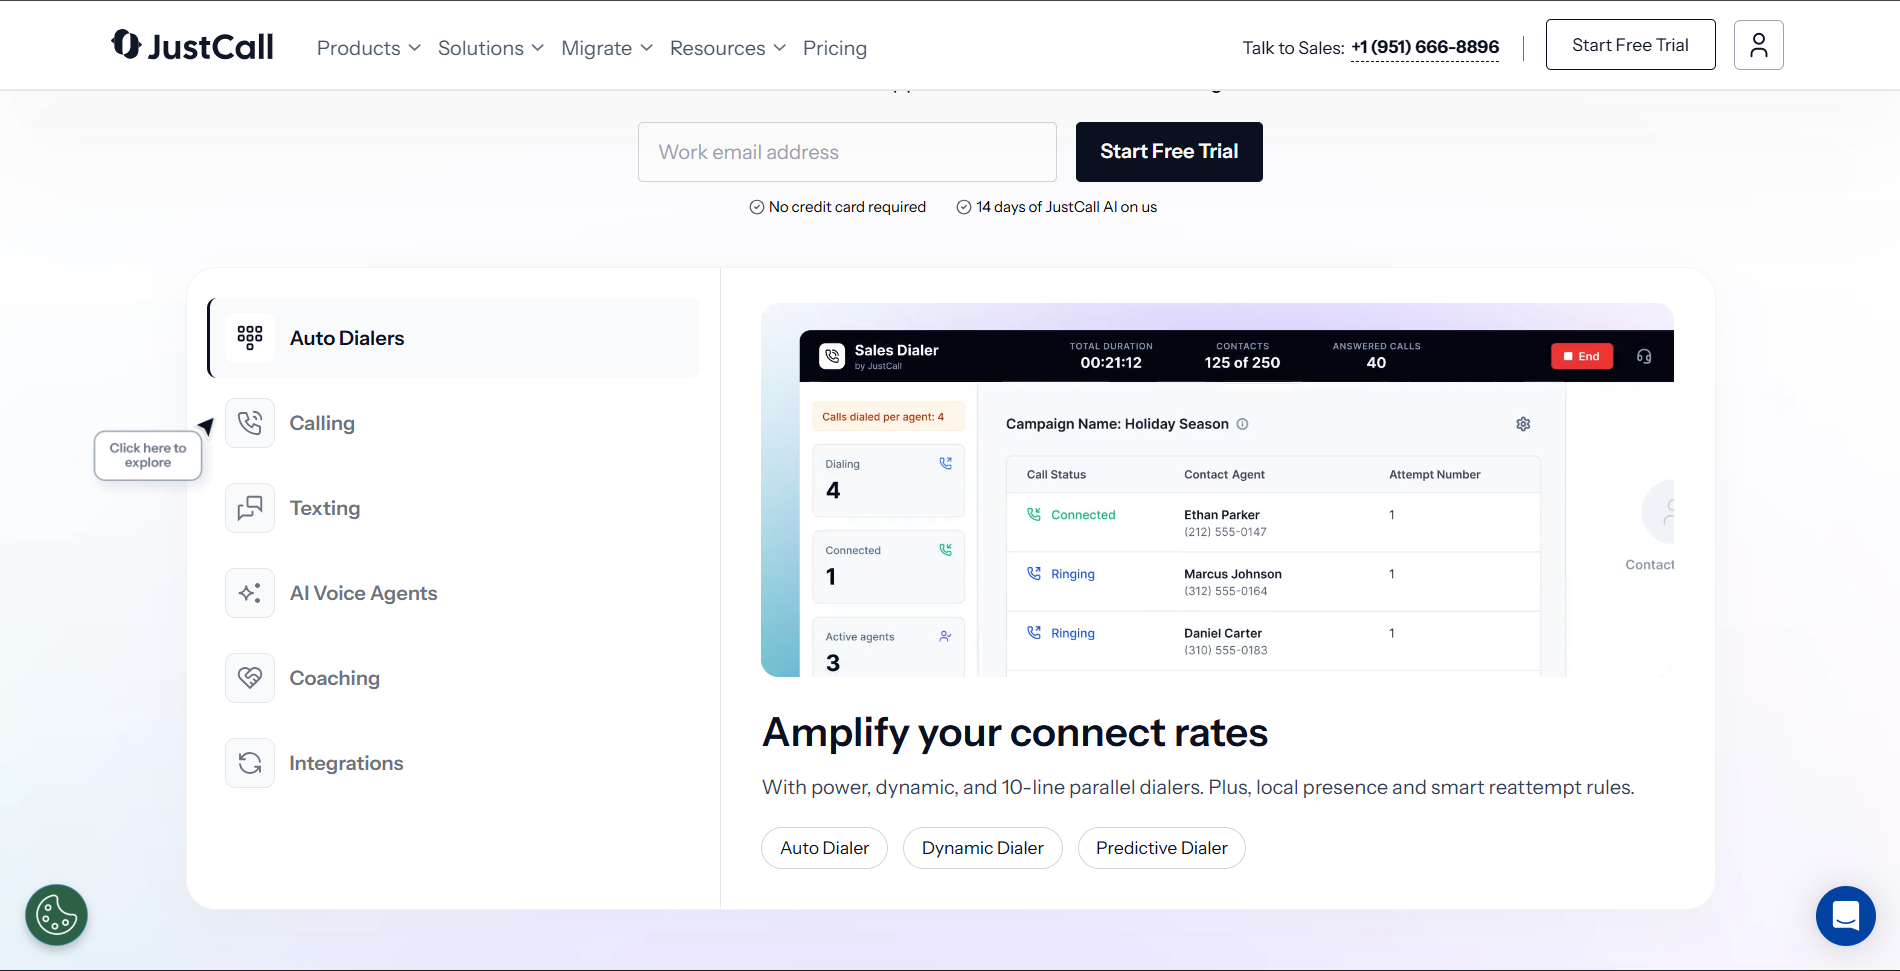Select the Auto Dialers tab

coord(454,338)
